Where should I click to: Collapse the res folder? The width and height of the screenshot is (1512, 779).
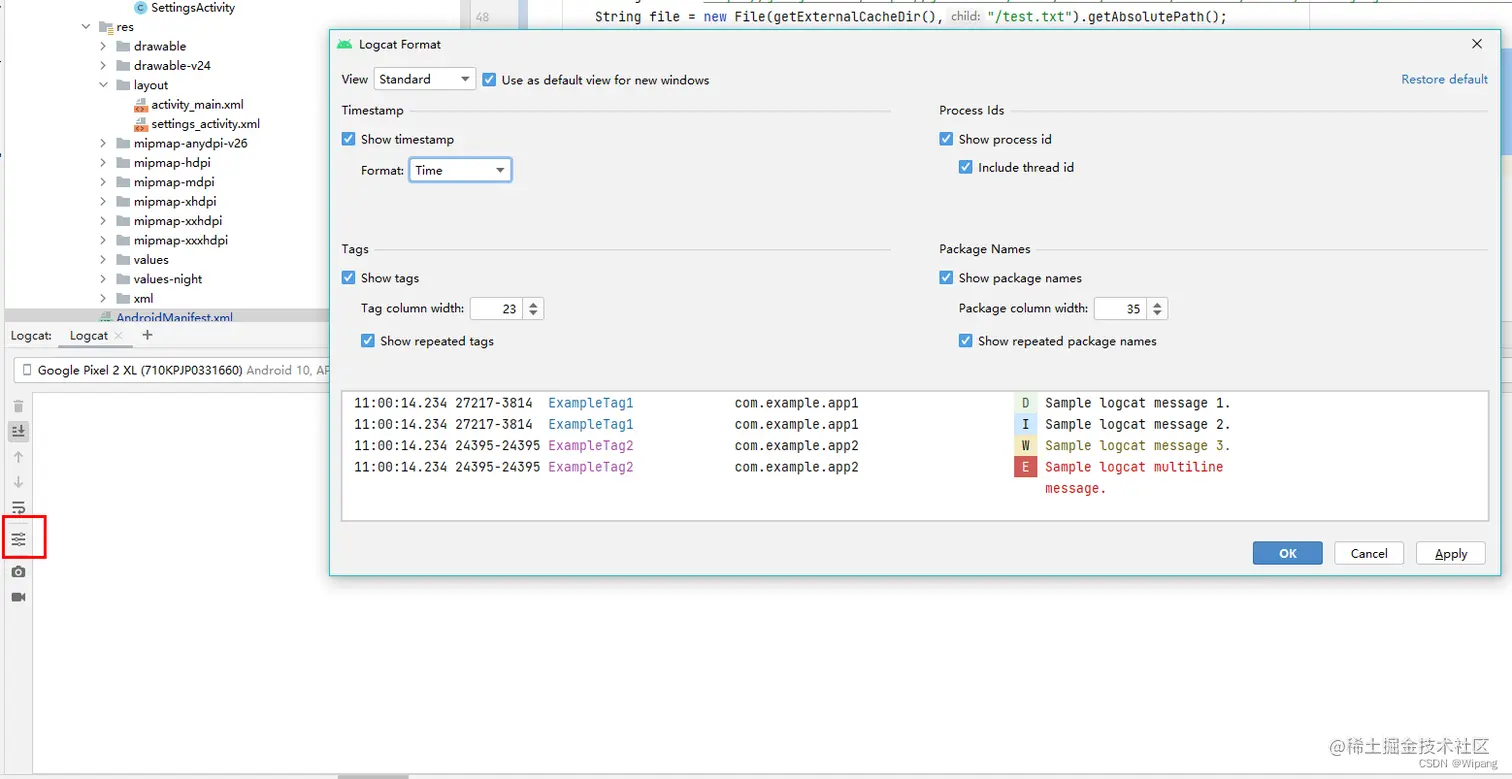[x=87, y=27]
